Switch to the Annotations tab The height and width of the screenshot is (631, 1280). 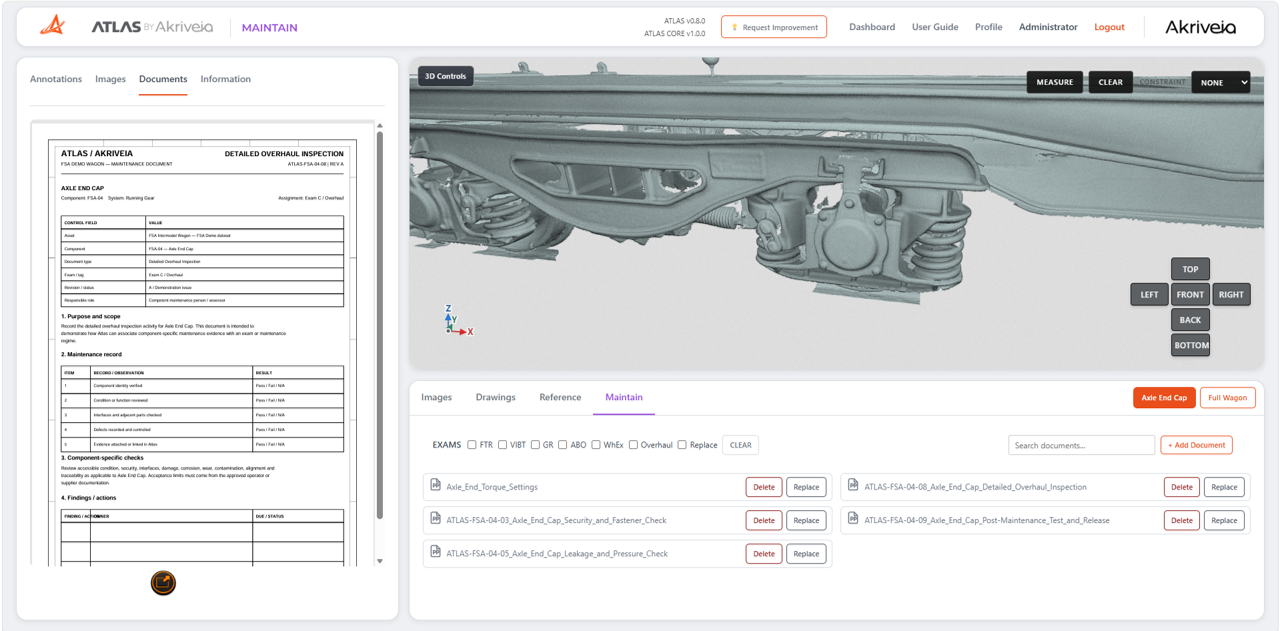[56, 79]
